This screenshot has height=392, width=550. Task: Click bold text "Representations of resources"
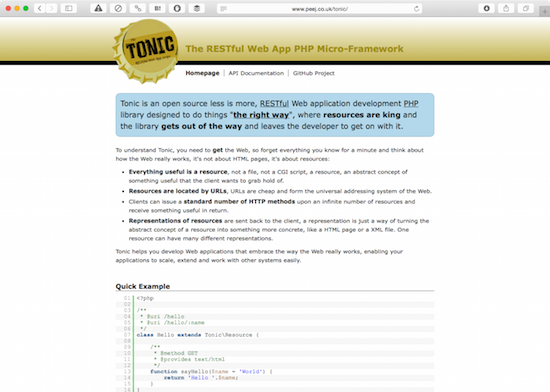click(175, 221)
